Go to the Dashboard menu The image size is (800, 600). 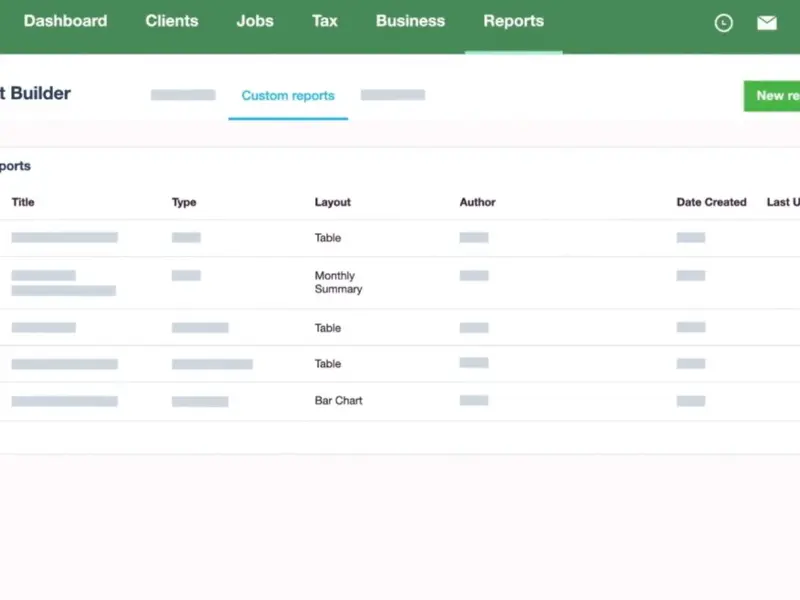tap(65, 21)
